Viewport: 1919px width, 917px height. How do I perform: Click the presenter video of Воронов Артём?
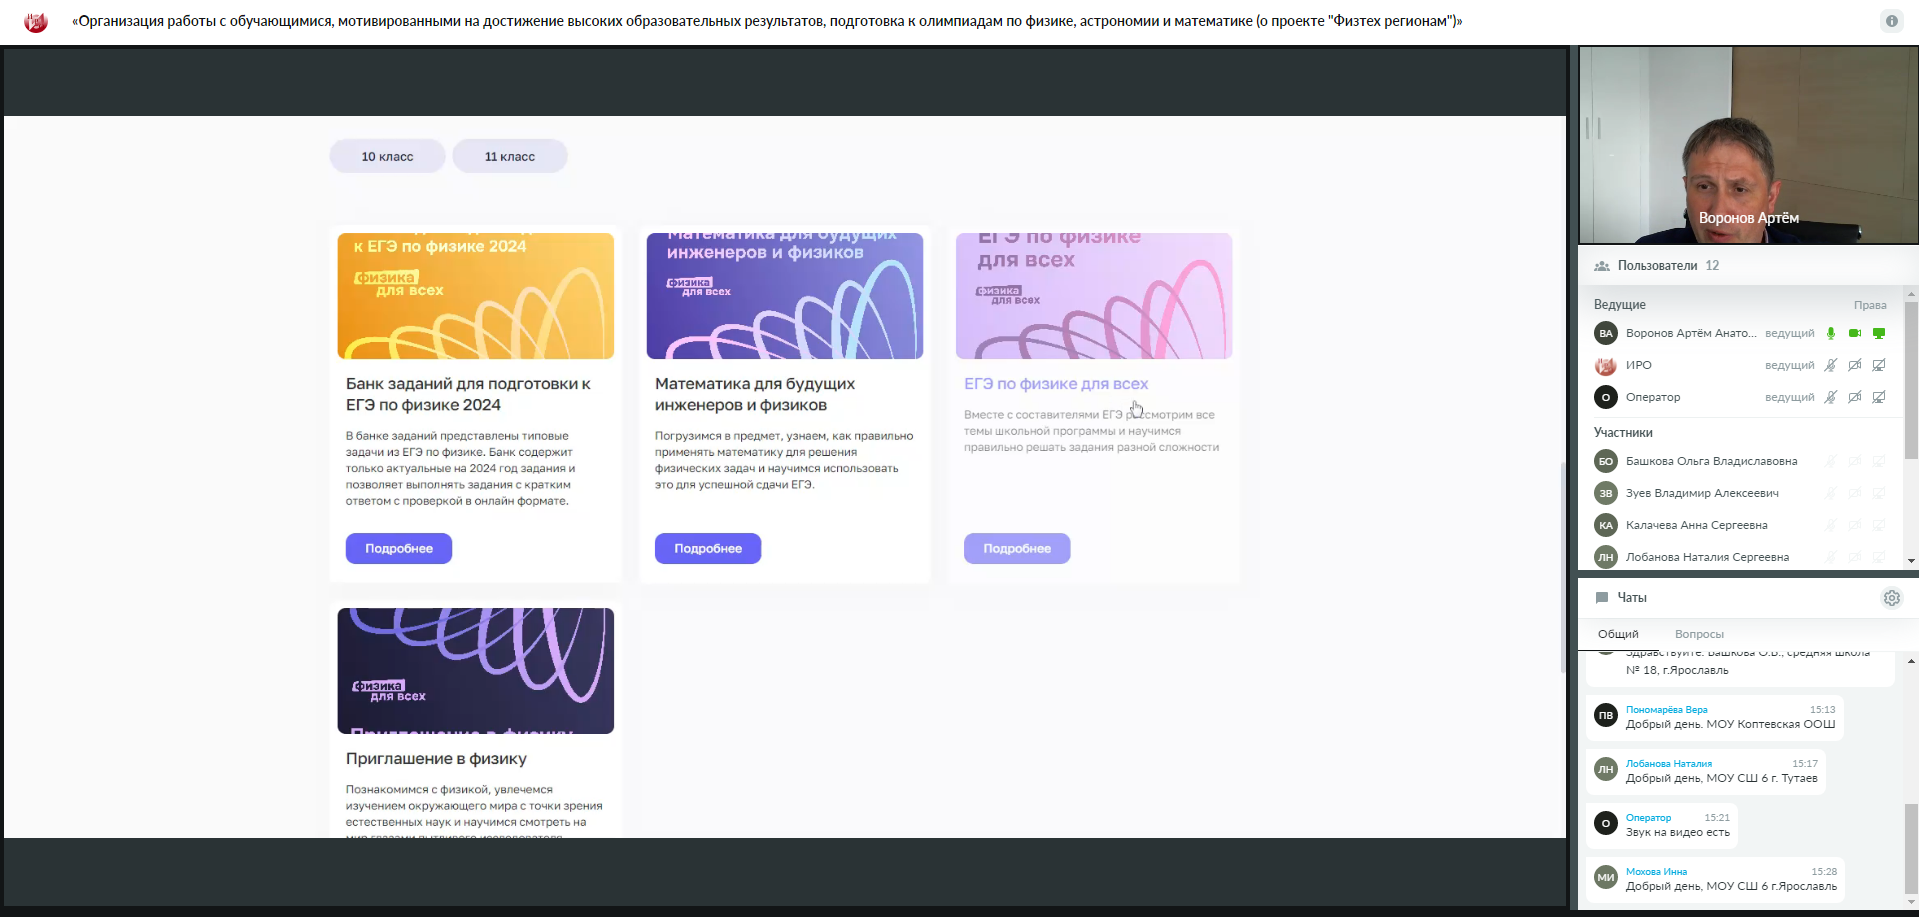point(1748,145)
